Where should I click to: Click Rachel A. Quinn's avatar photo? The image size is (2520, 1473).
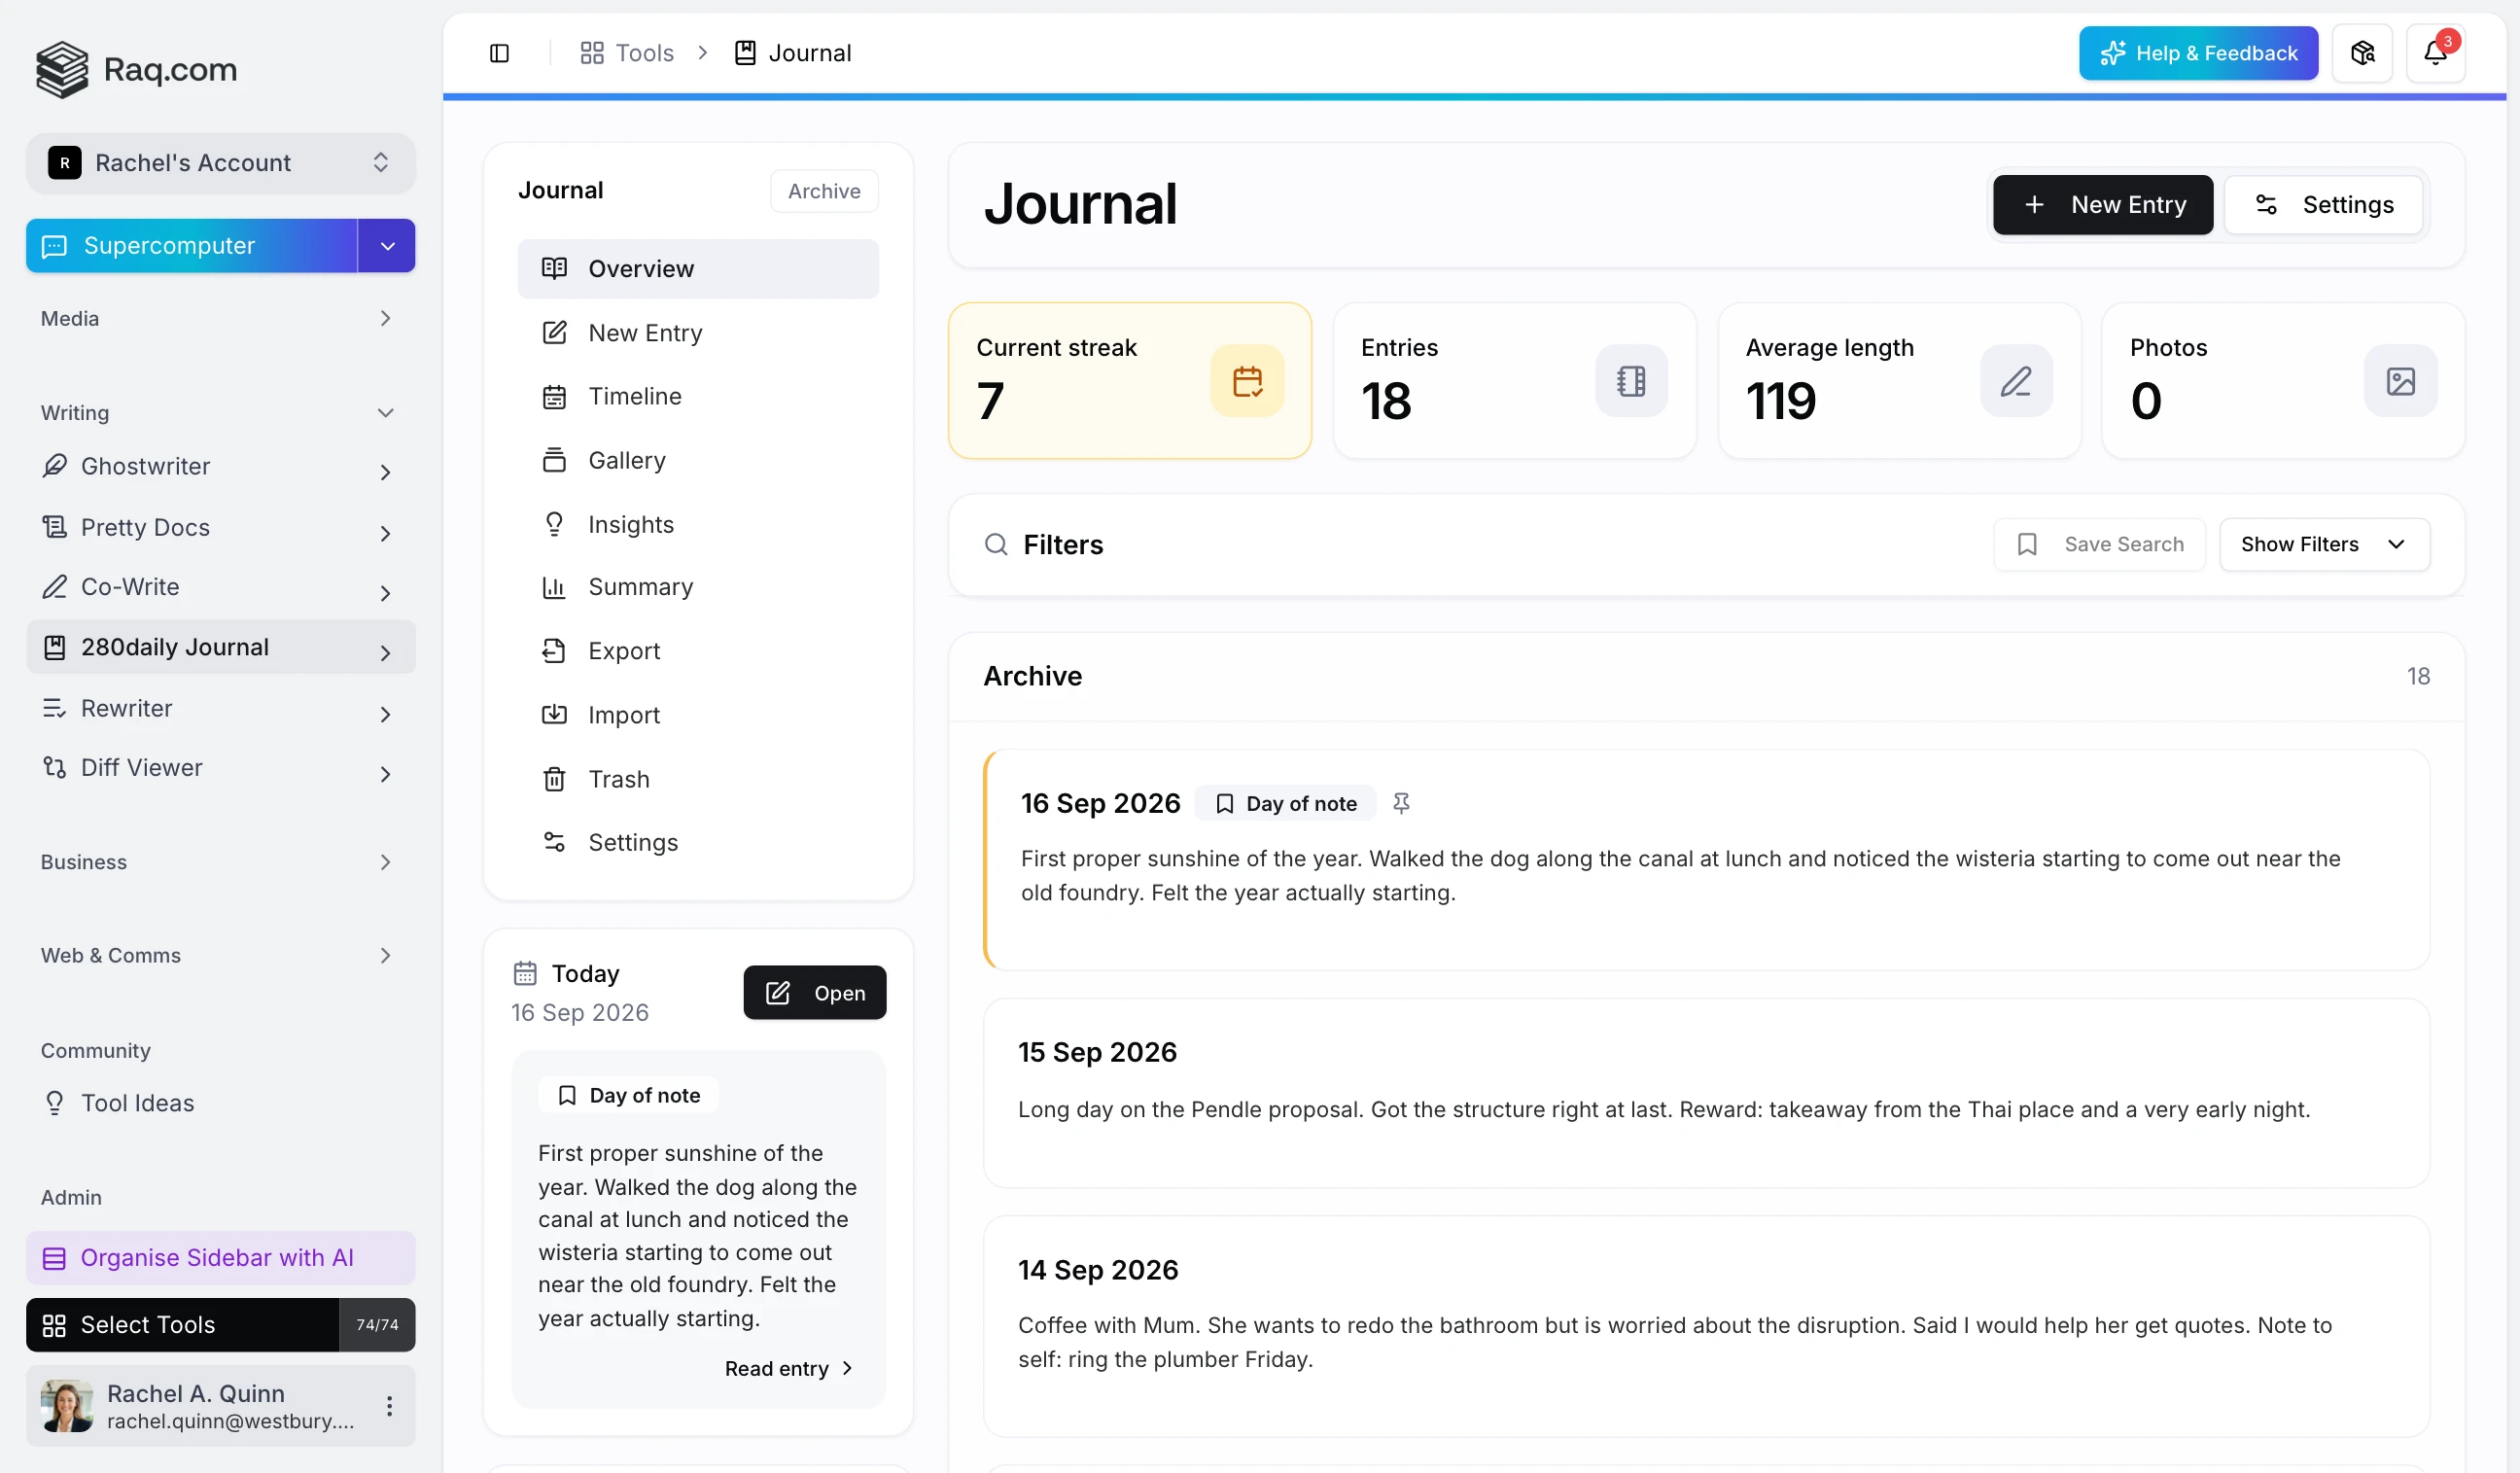(x=67, y=1406)
